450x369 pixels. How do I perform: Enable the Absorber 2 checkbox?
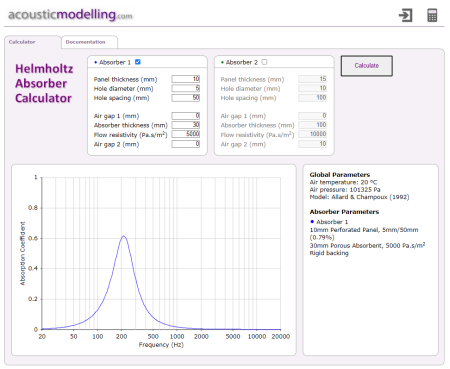click(x=264, y=62)
